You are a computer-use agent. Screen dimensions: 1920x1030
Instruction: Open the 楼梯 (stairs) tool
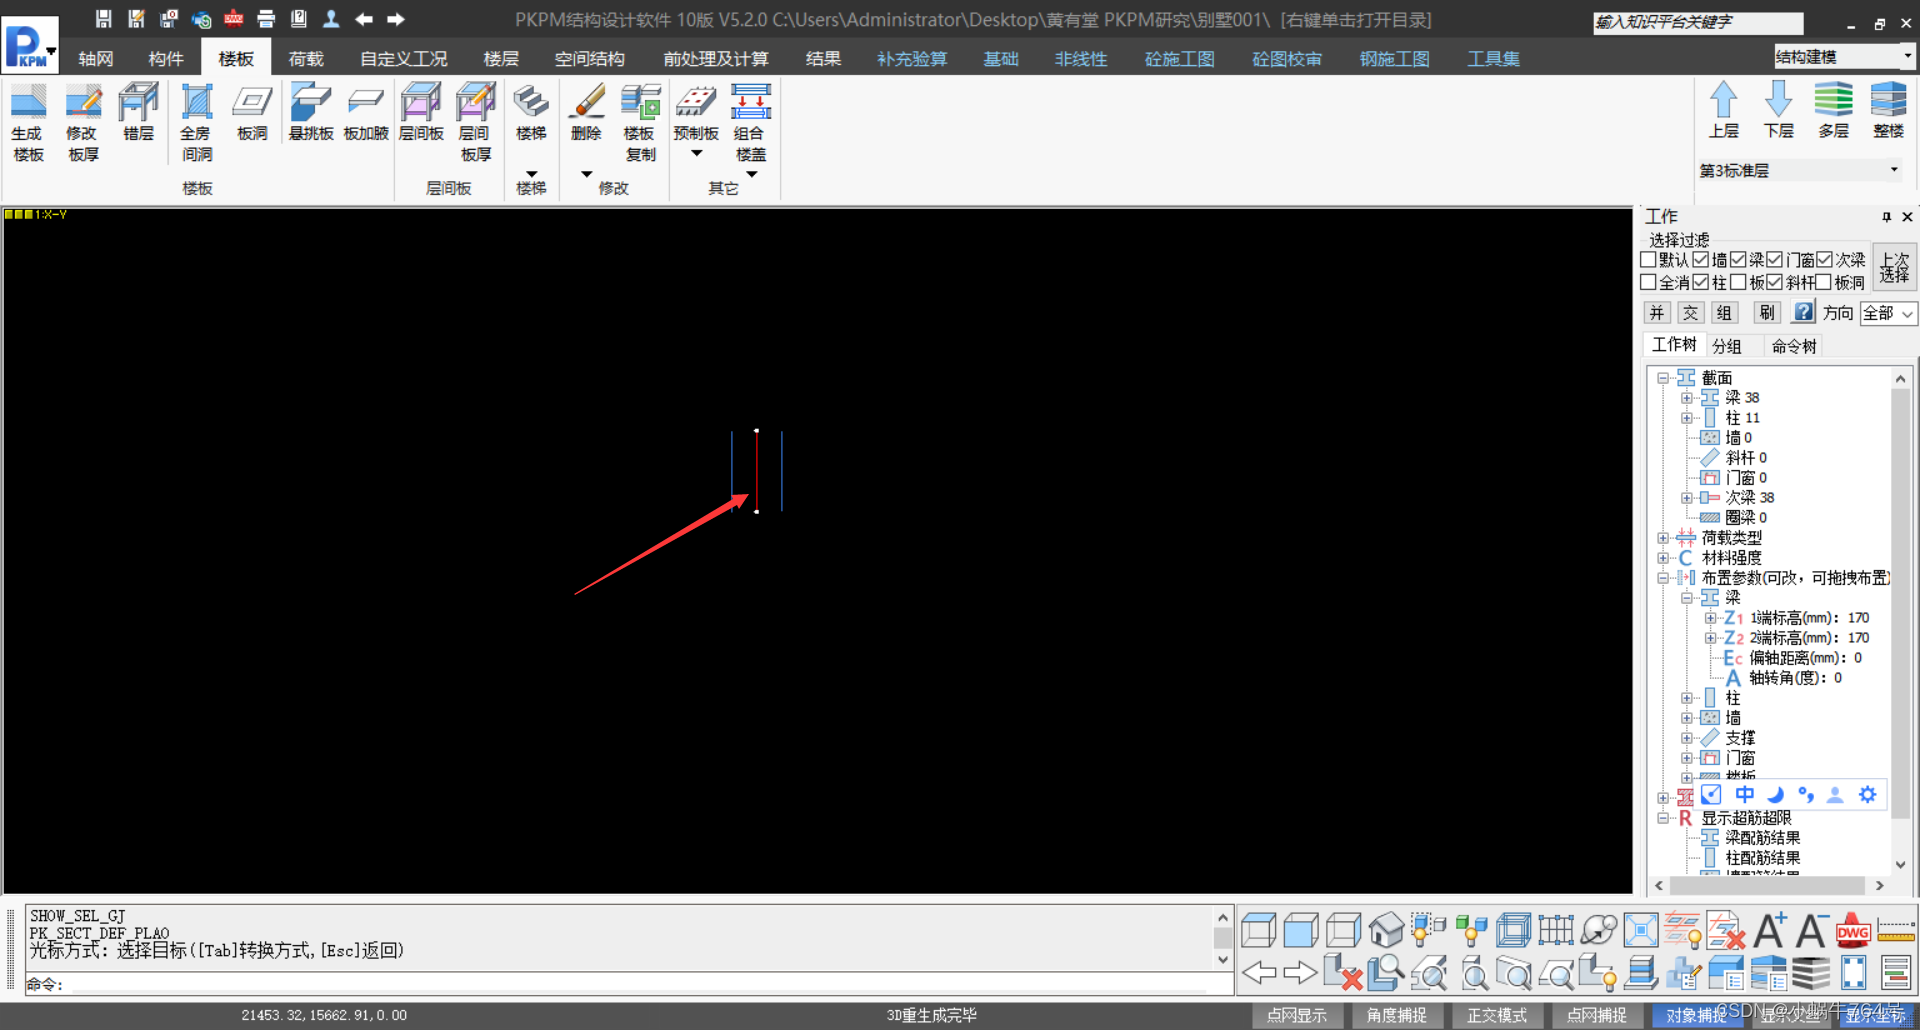tap(531, 112)
